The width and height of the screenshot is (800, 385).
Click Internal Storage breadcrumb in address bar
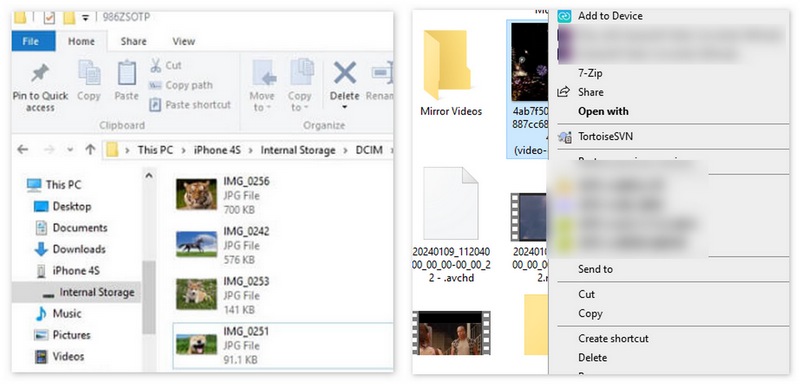click(298, 150)
